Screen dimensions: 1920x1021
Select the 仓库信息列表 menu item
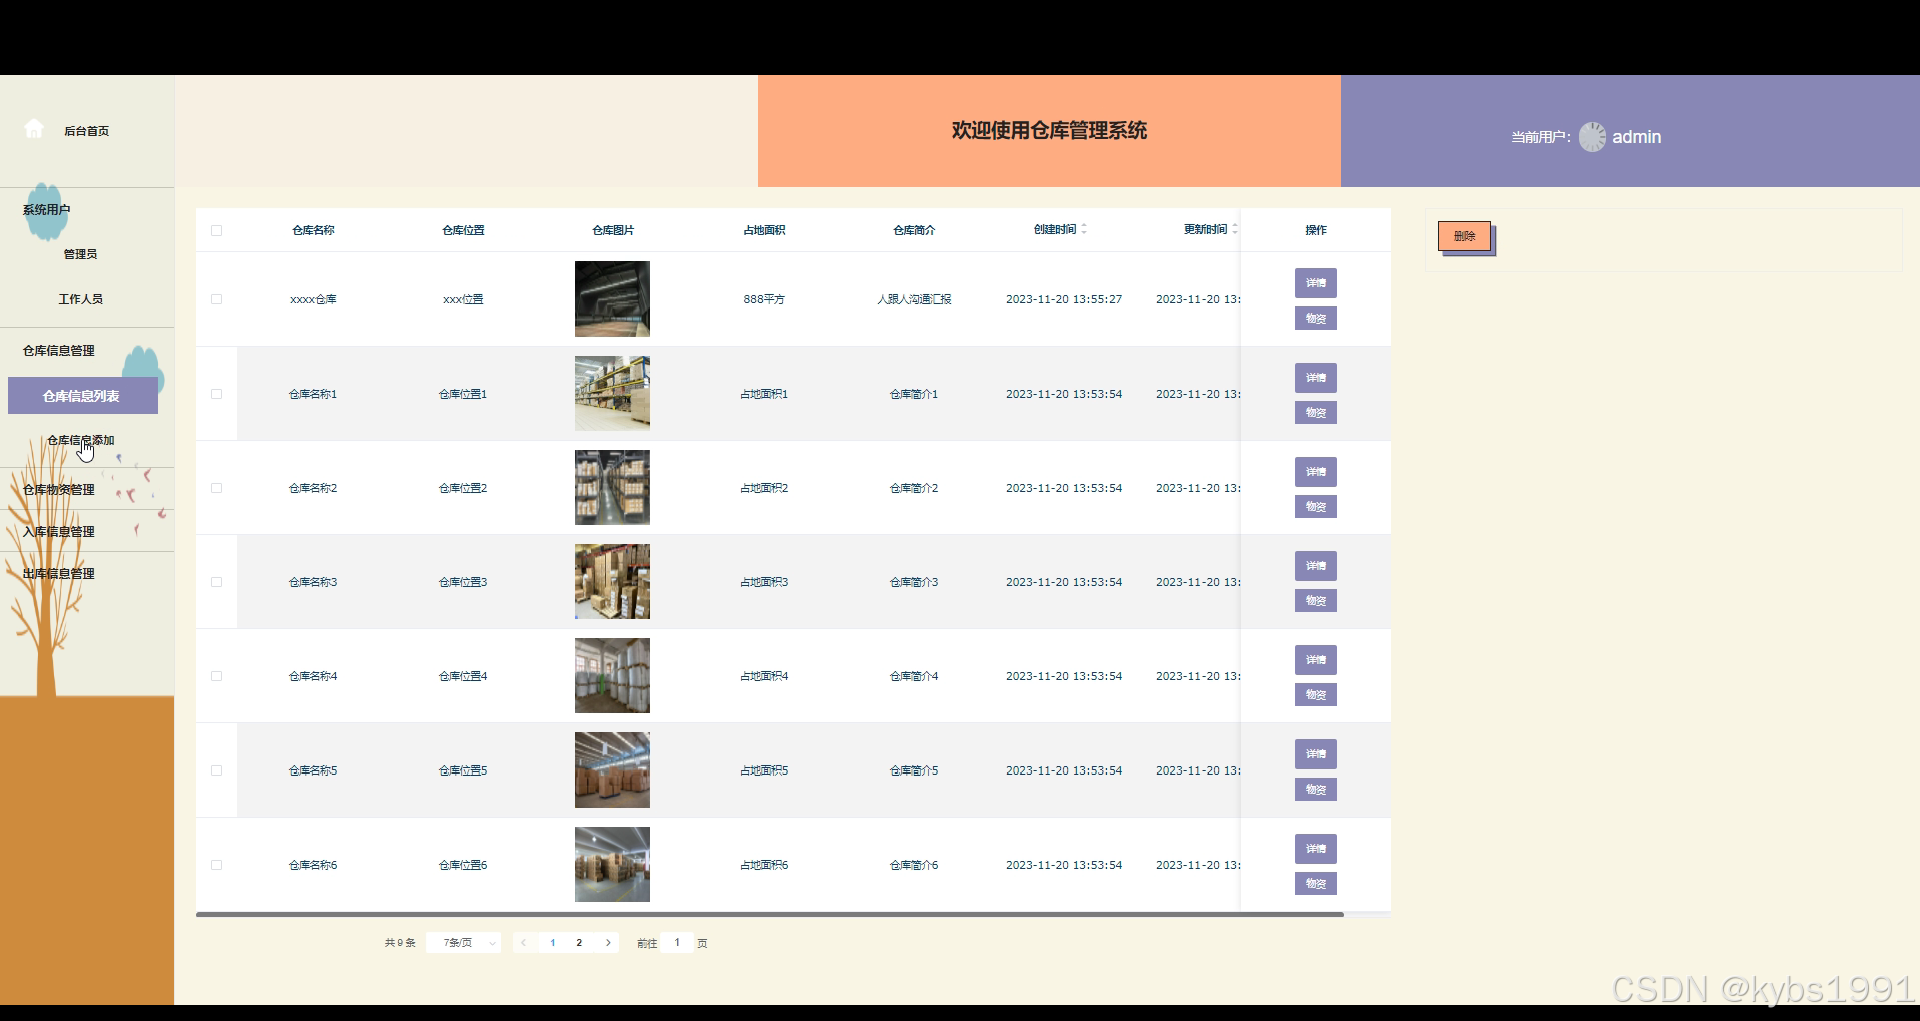[83, 396]
